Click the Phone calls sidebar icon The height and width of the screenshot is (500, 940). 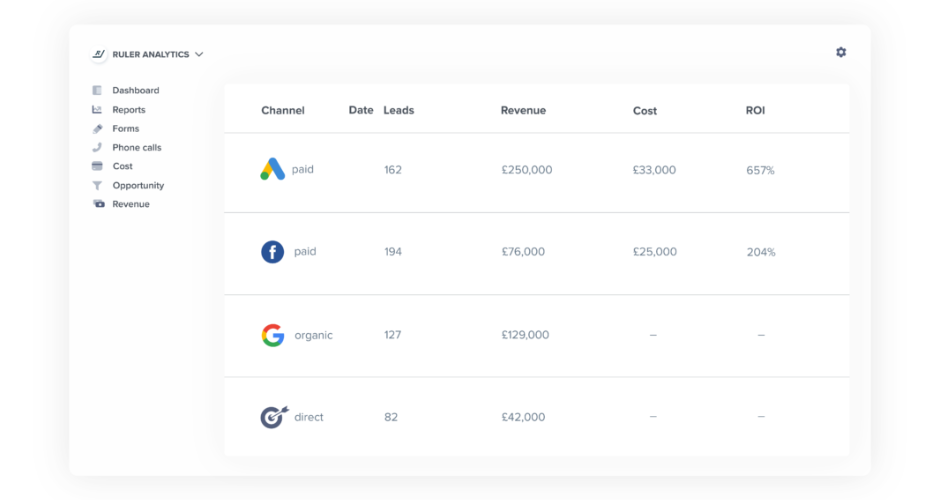point(98,147)
